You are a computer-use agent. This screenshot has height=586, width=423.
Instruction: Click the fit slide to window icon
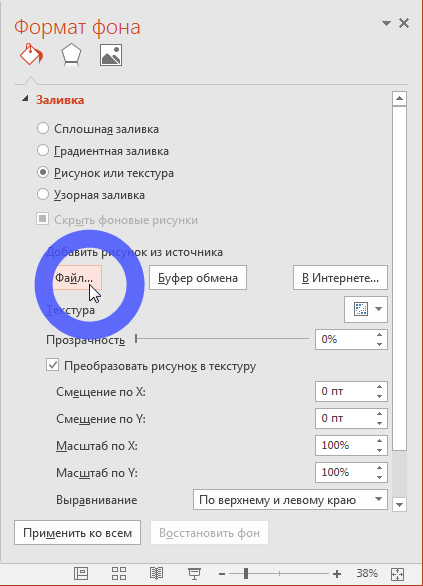point(397,574)
